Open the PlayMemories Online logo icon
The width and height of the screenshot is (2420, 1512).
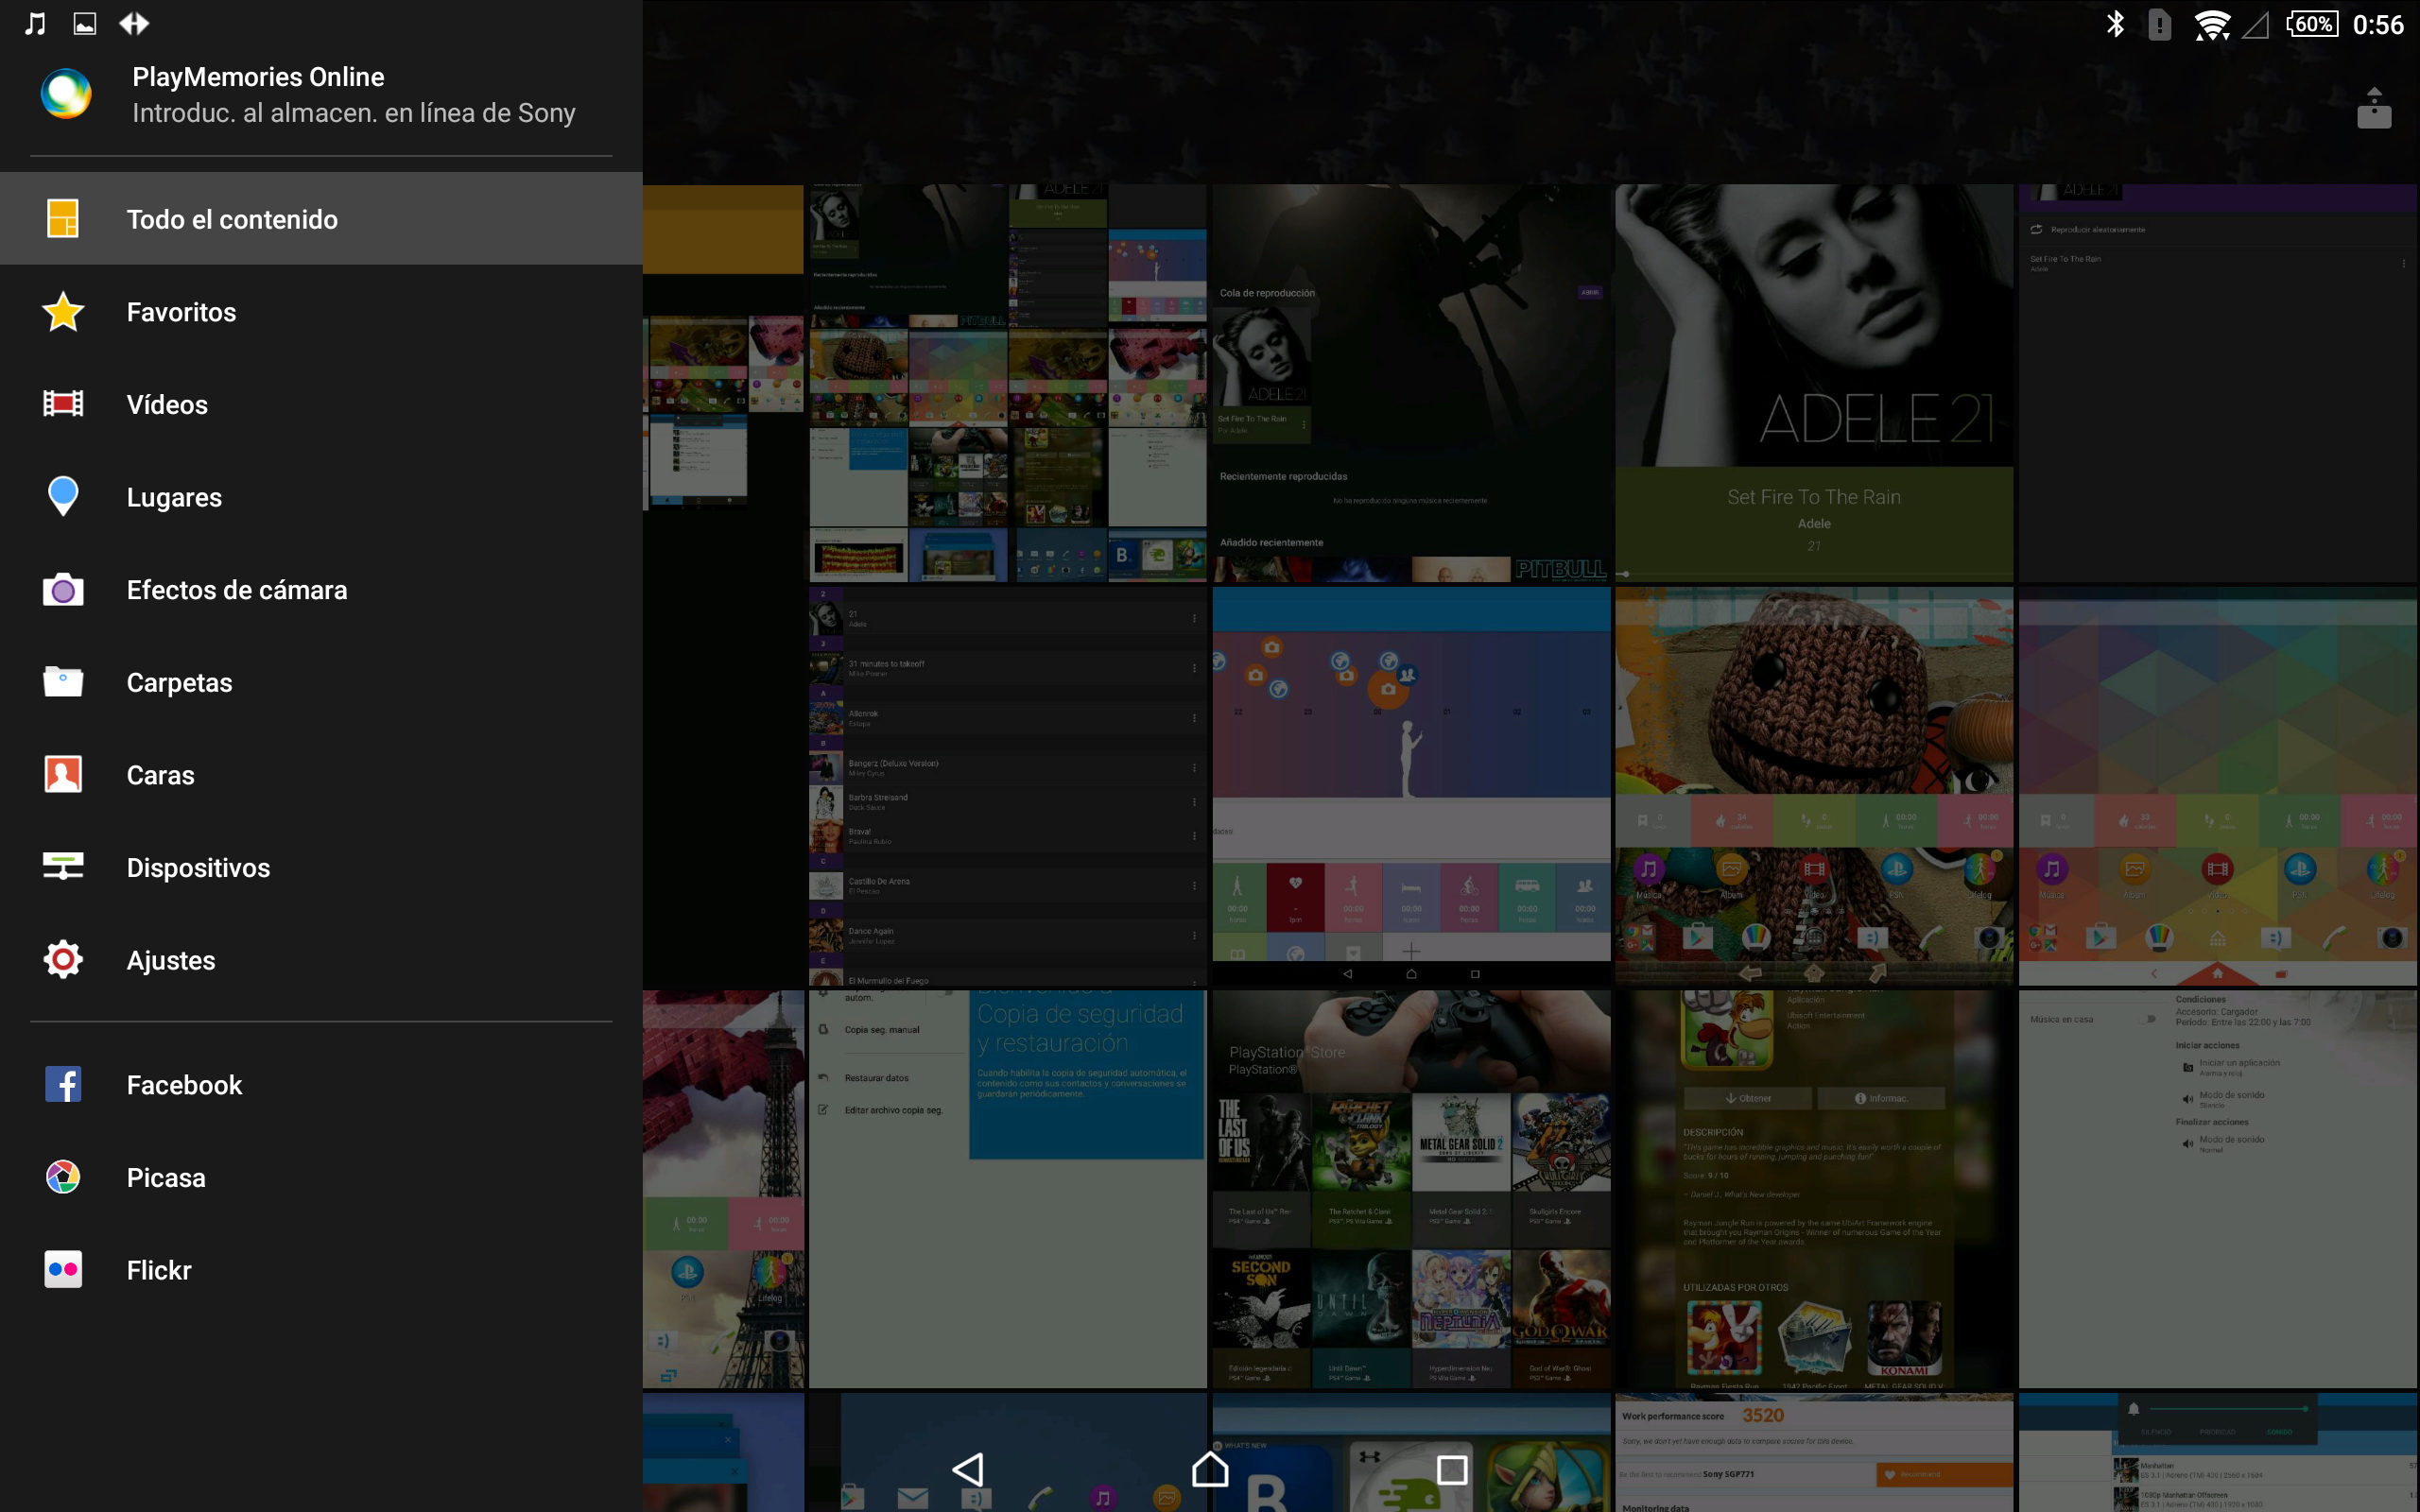66,94
